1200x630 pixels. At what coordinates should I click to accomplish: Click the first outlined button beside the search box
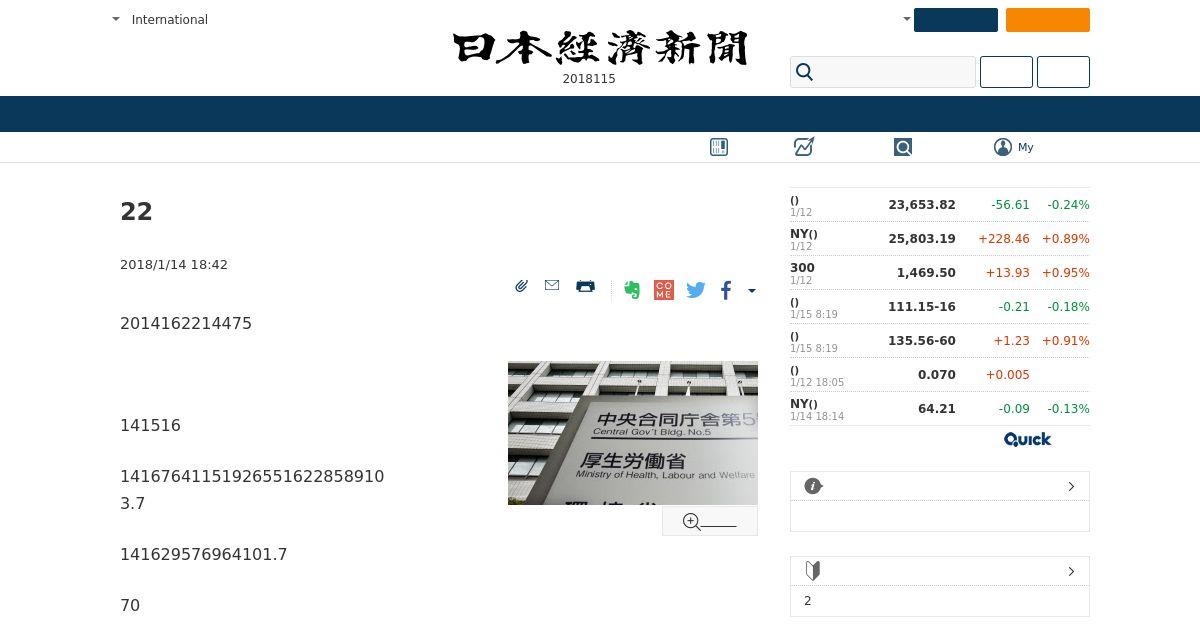[1006, 72]
